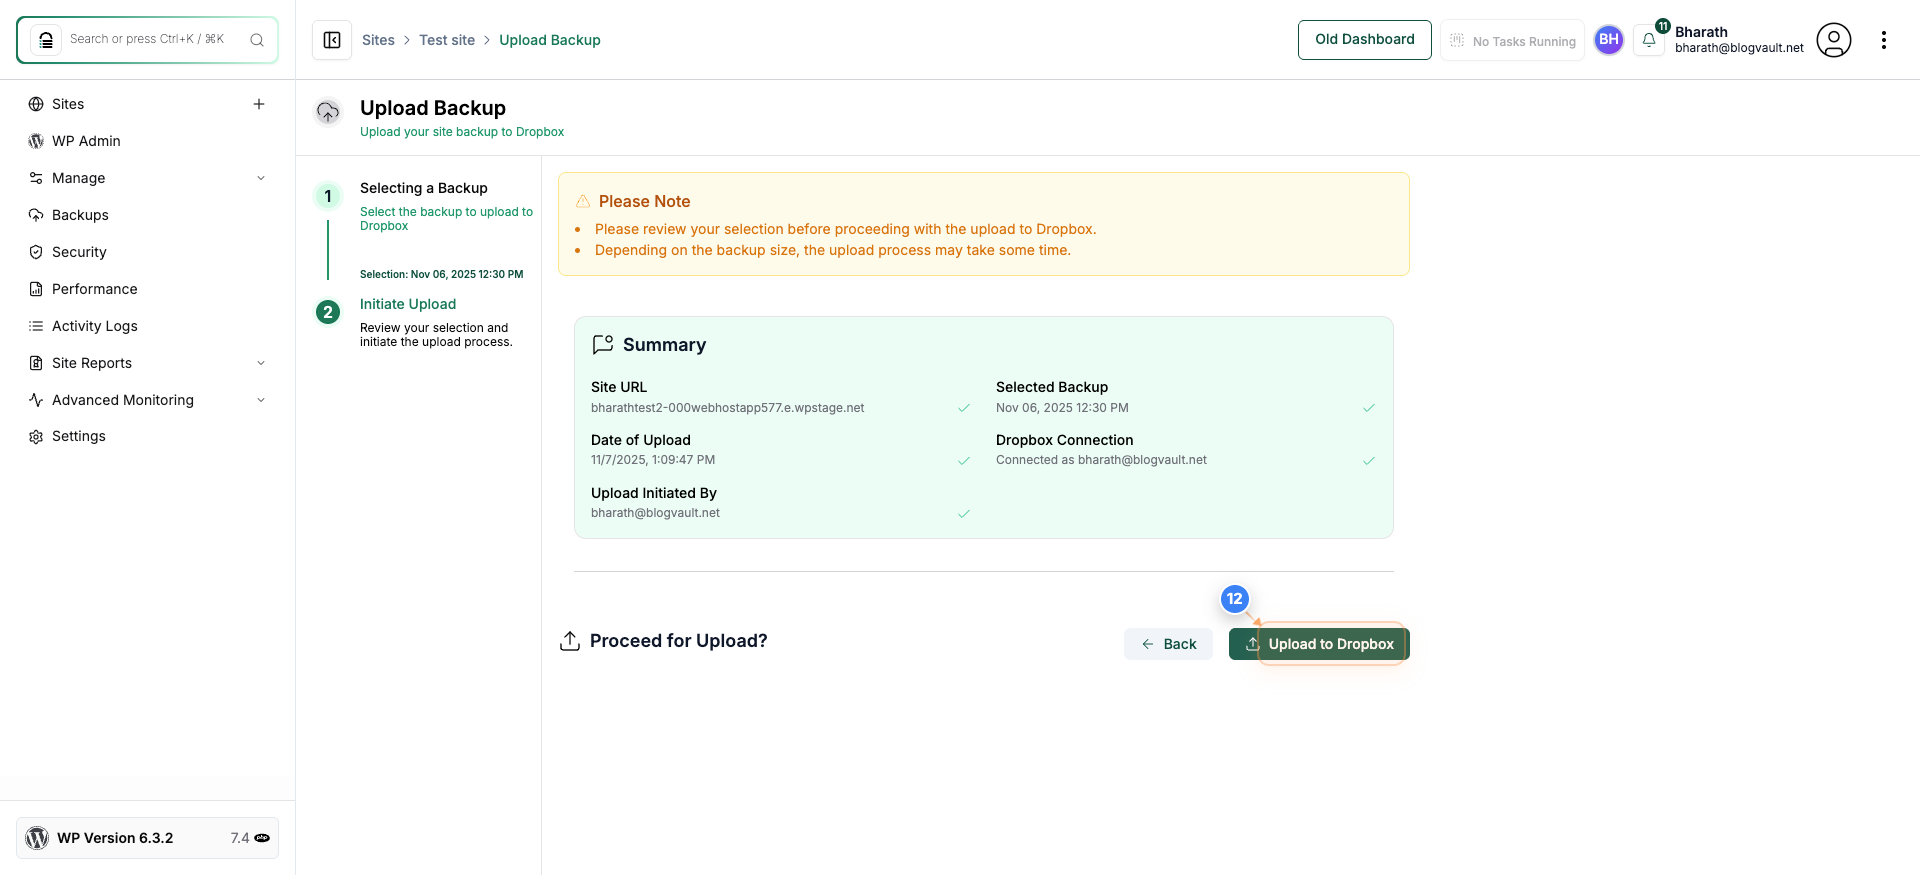This screenshot has height=875, width=1920.
Task: Click the checkmark in the Date of Upload row
Action: click(x=964, y=461)
